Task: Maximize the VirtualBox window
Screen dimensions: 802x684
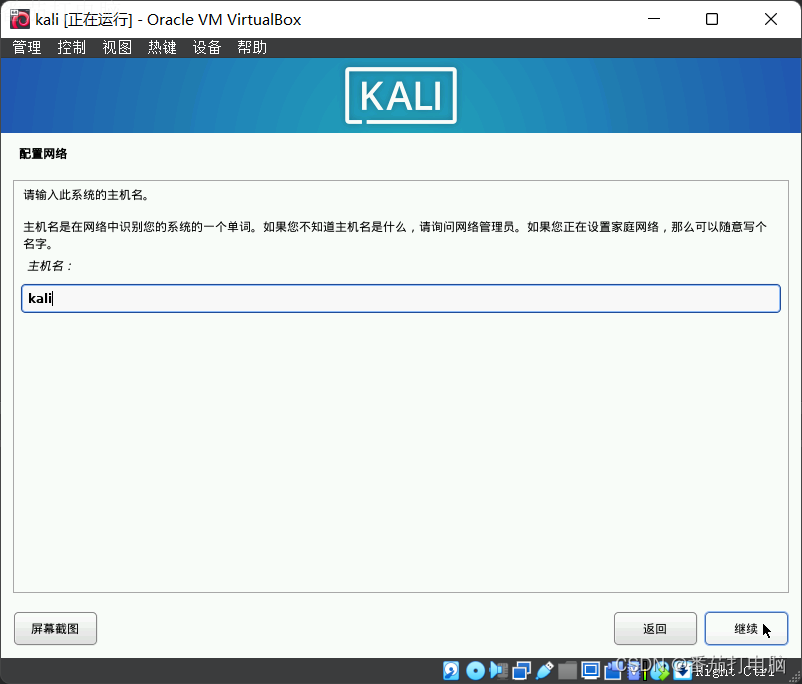Action: 711,19
